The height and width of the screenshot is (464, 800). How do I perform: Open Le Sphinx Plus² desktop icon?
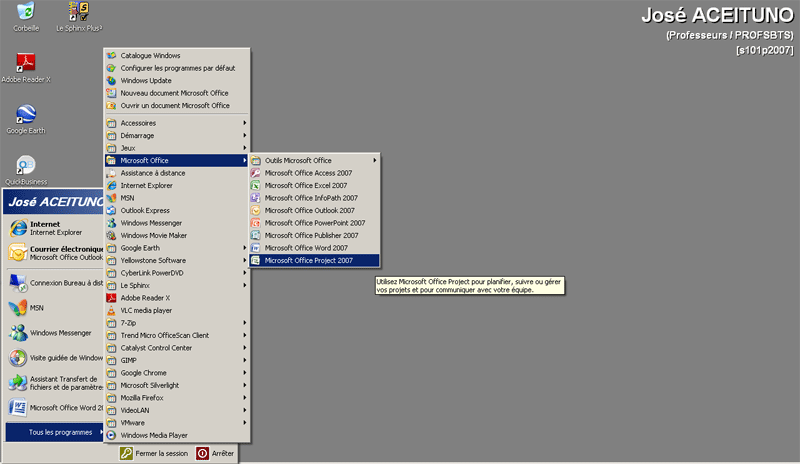[x=77, y=12]
